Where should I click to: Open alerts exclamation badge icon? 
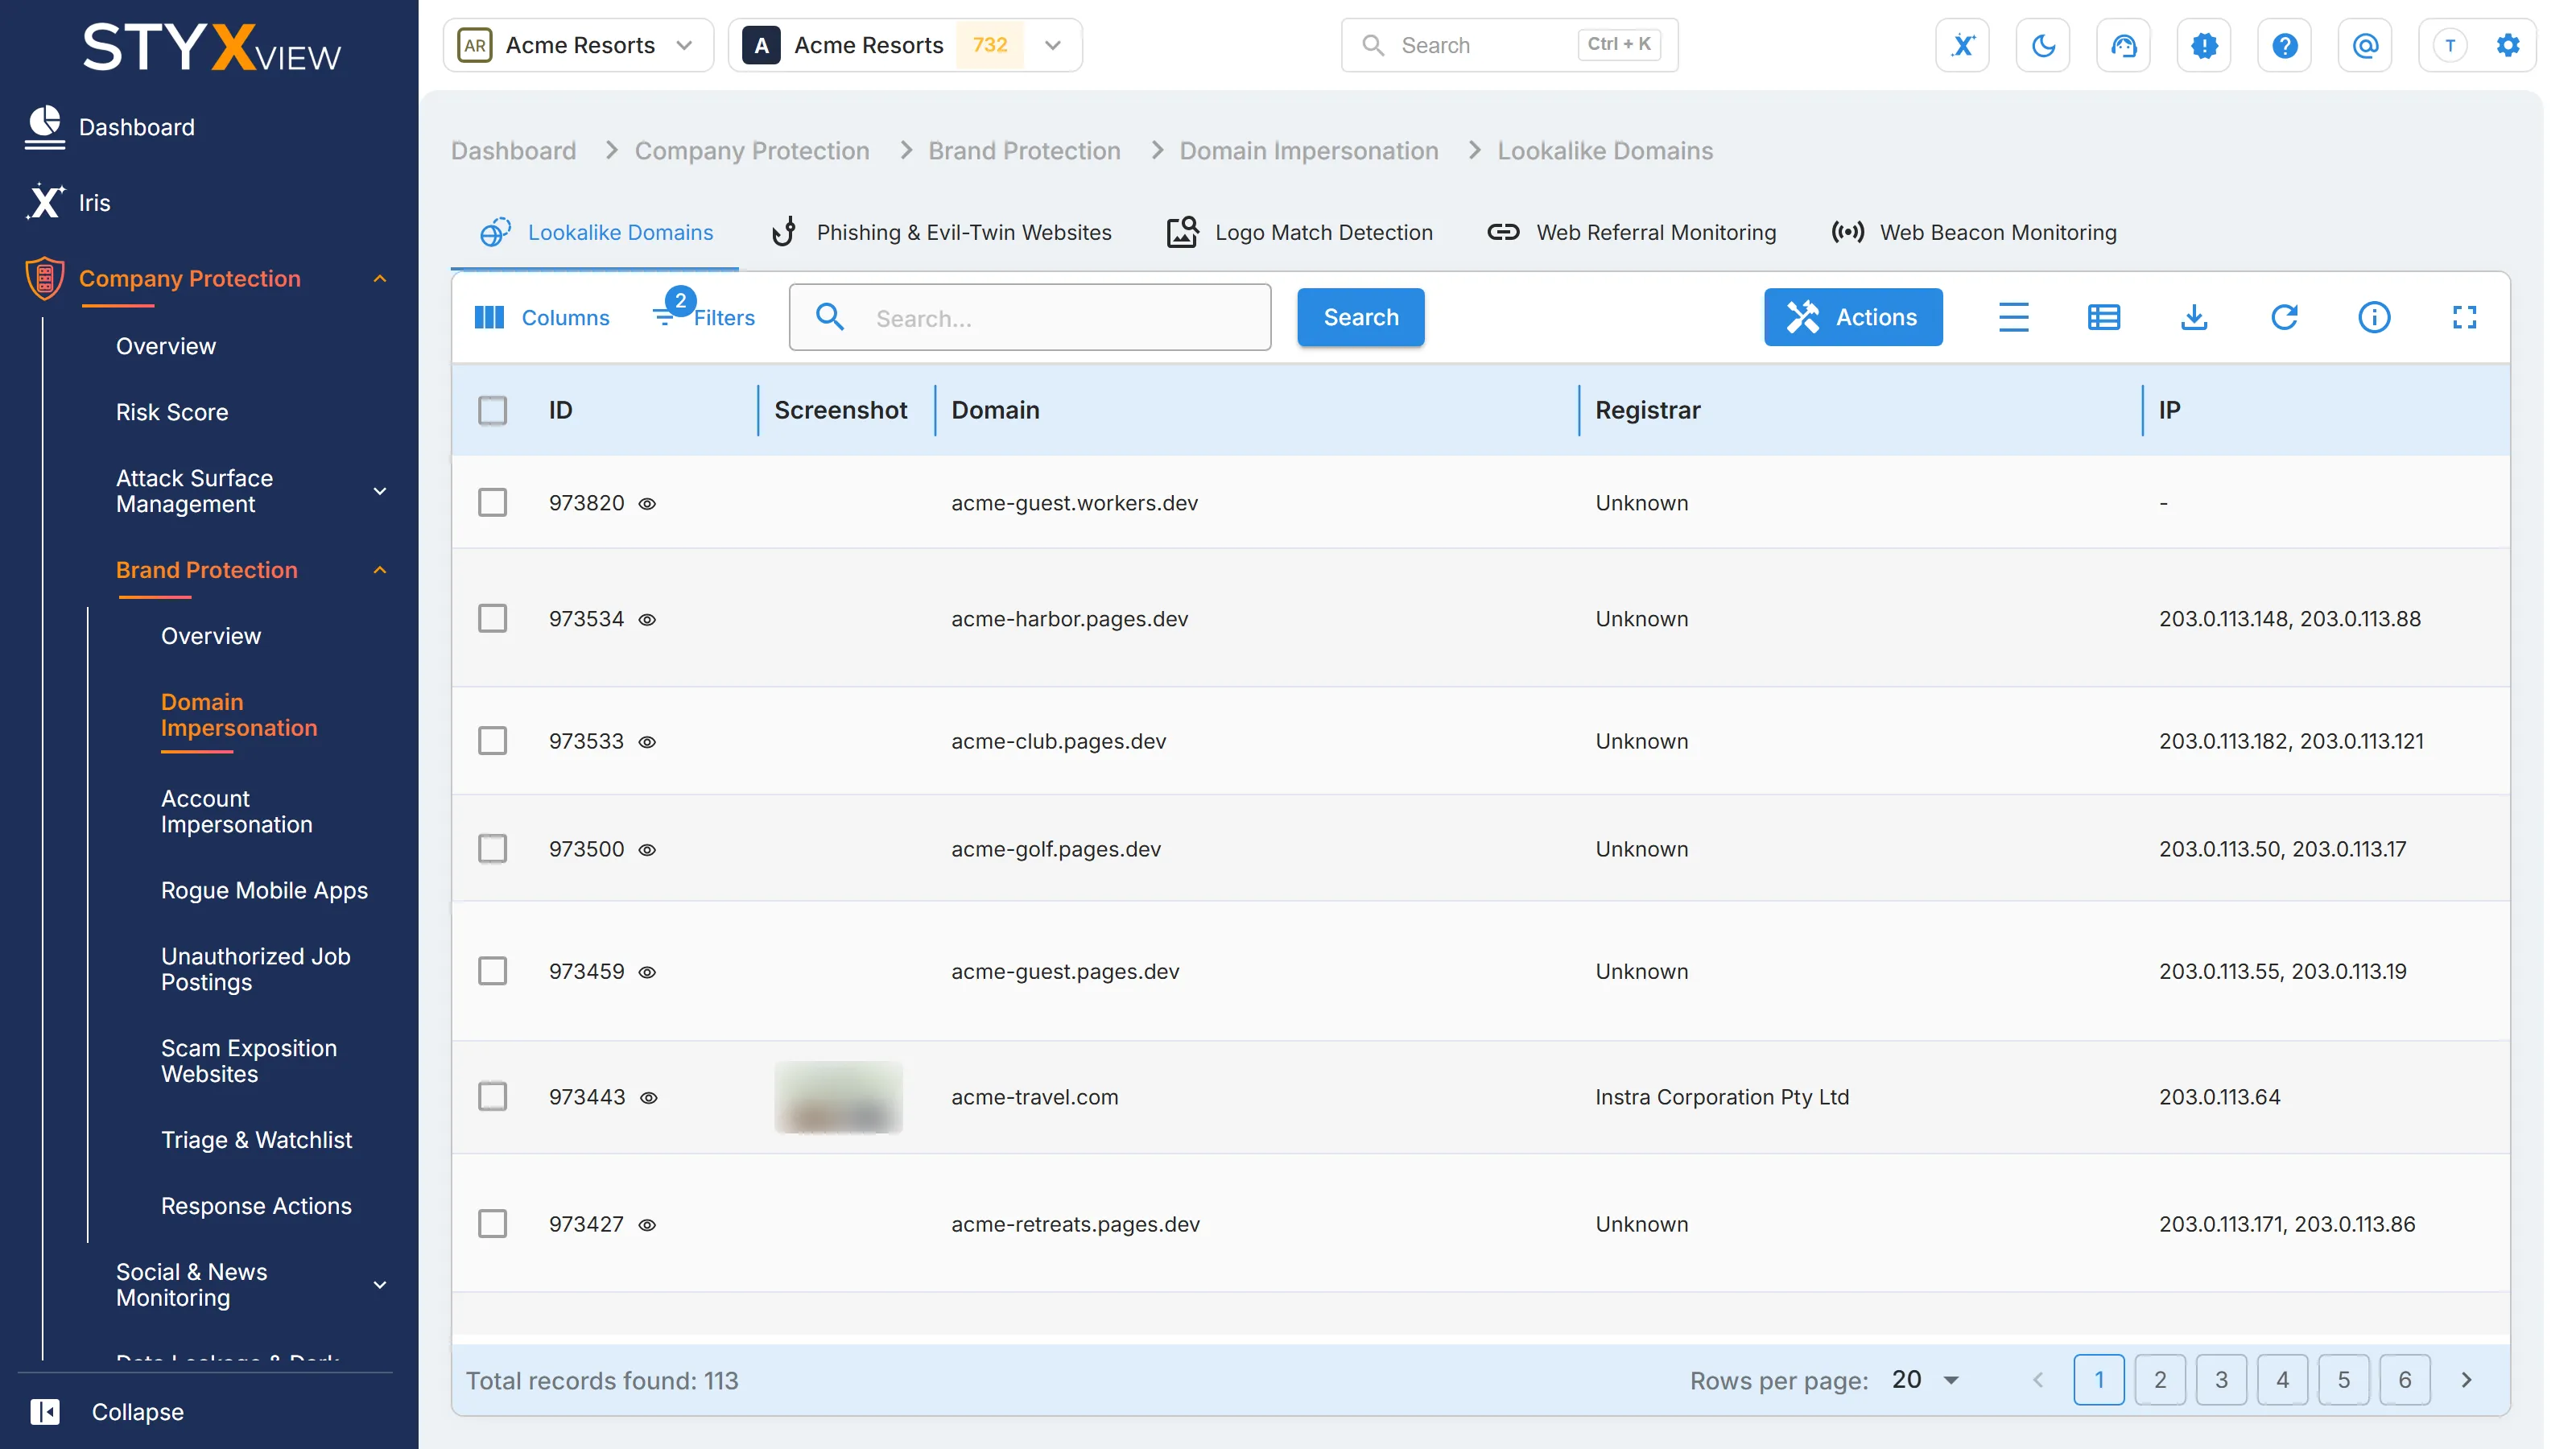tap(2204, 45)
